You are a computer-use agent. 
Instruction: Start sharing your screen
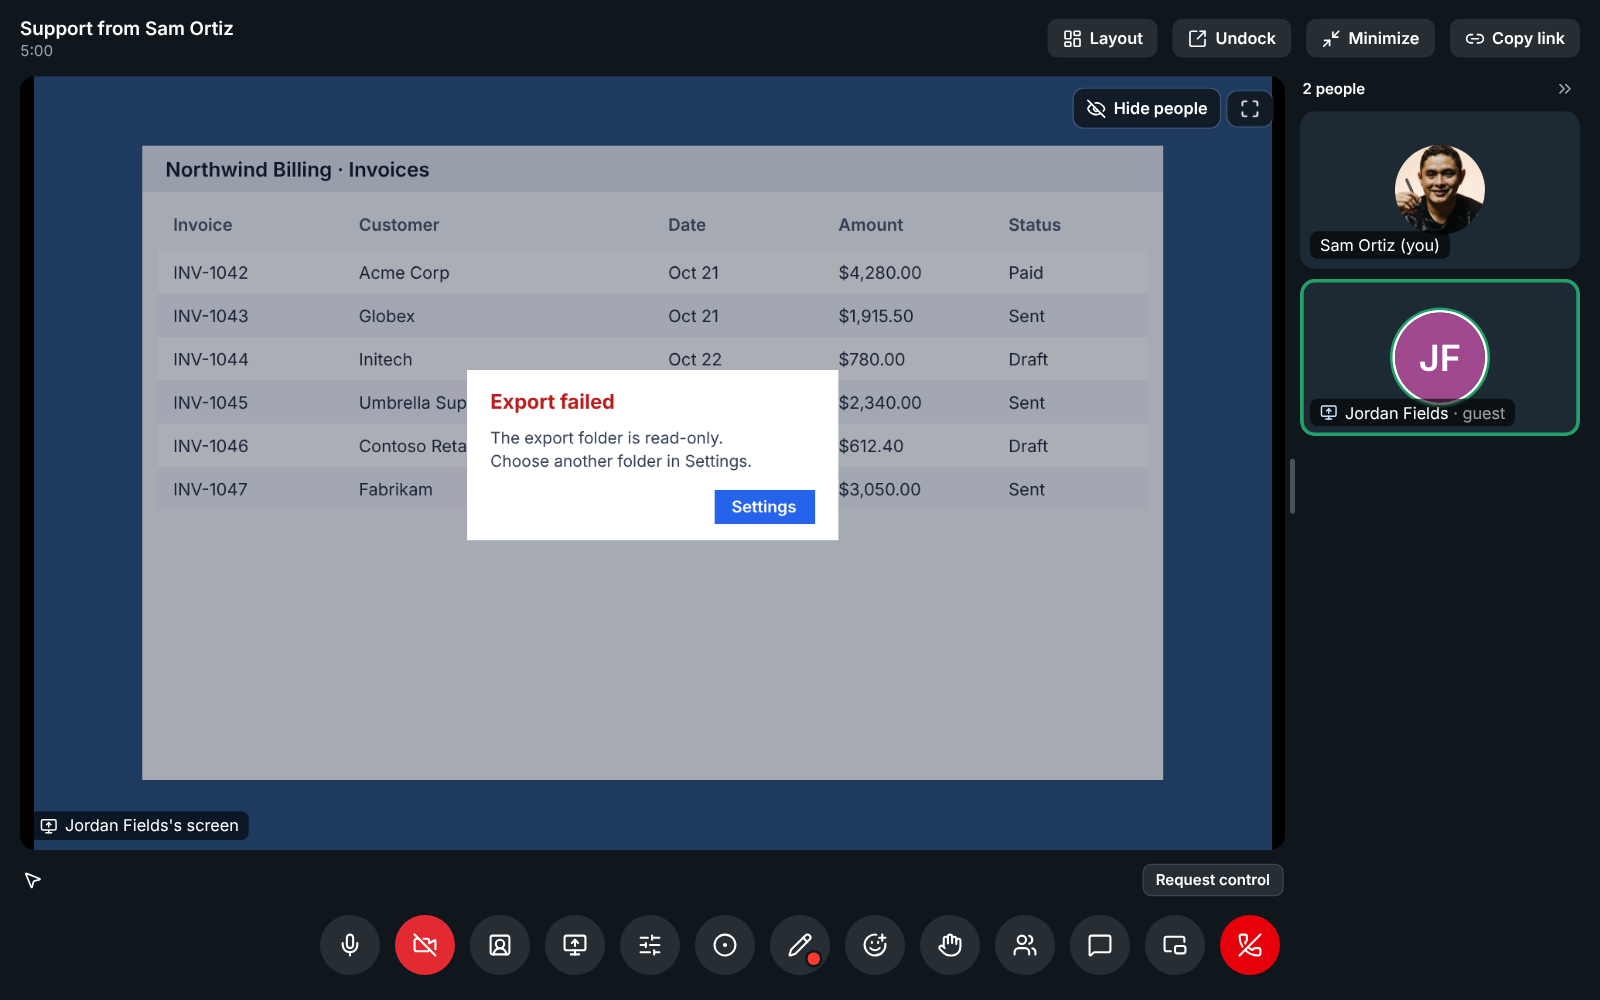575,945
